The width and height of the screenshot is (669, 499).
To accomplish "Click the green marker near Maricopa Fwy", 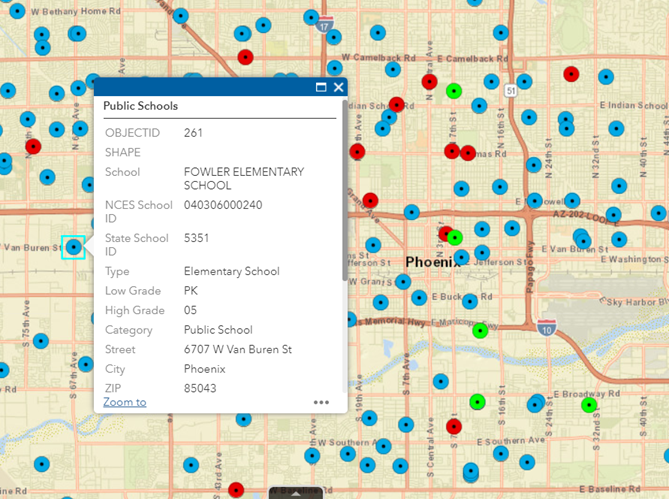I will 480,330.
